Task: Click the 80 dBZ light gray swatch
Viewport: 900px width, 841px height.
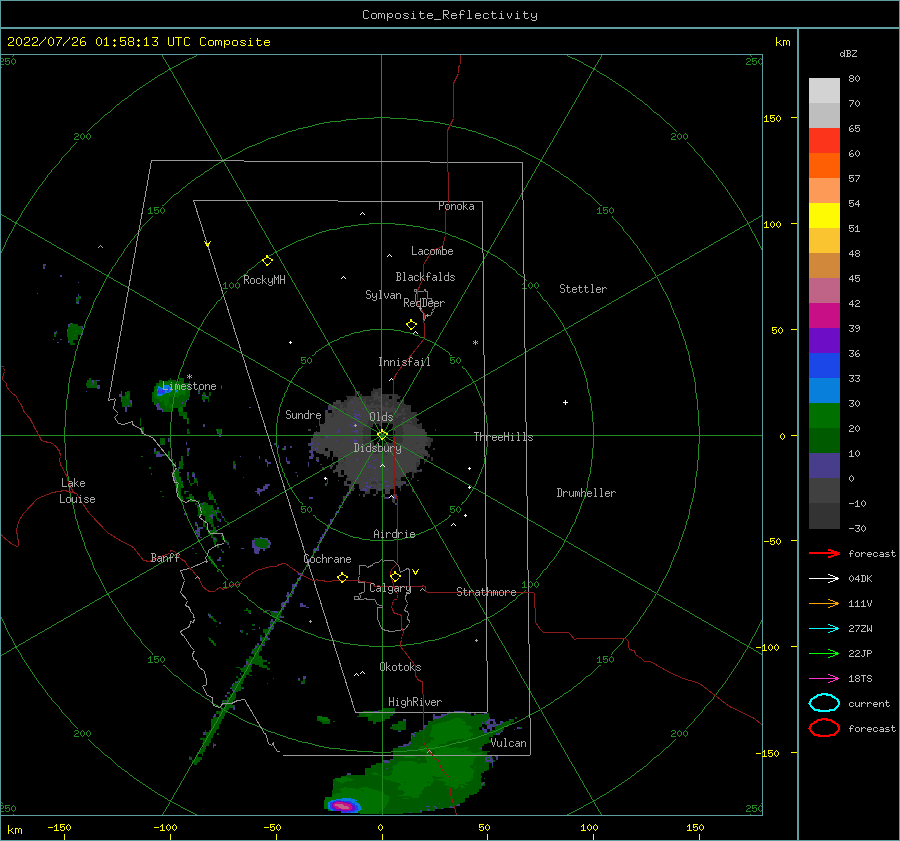Action: point(824,90)
